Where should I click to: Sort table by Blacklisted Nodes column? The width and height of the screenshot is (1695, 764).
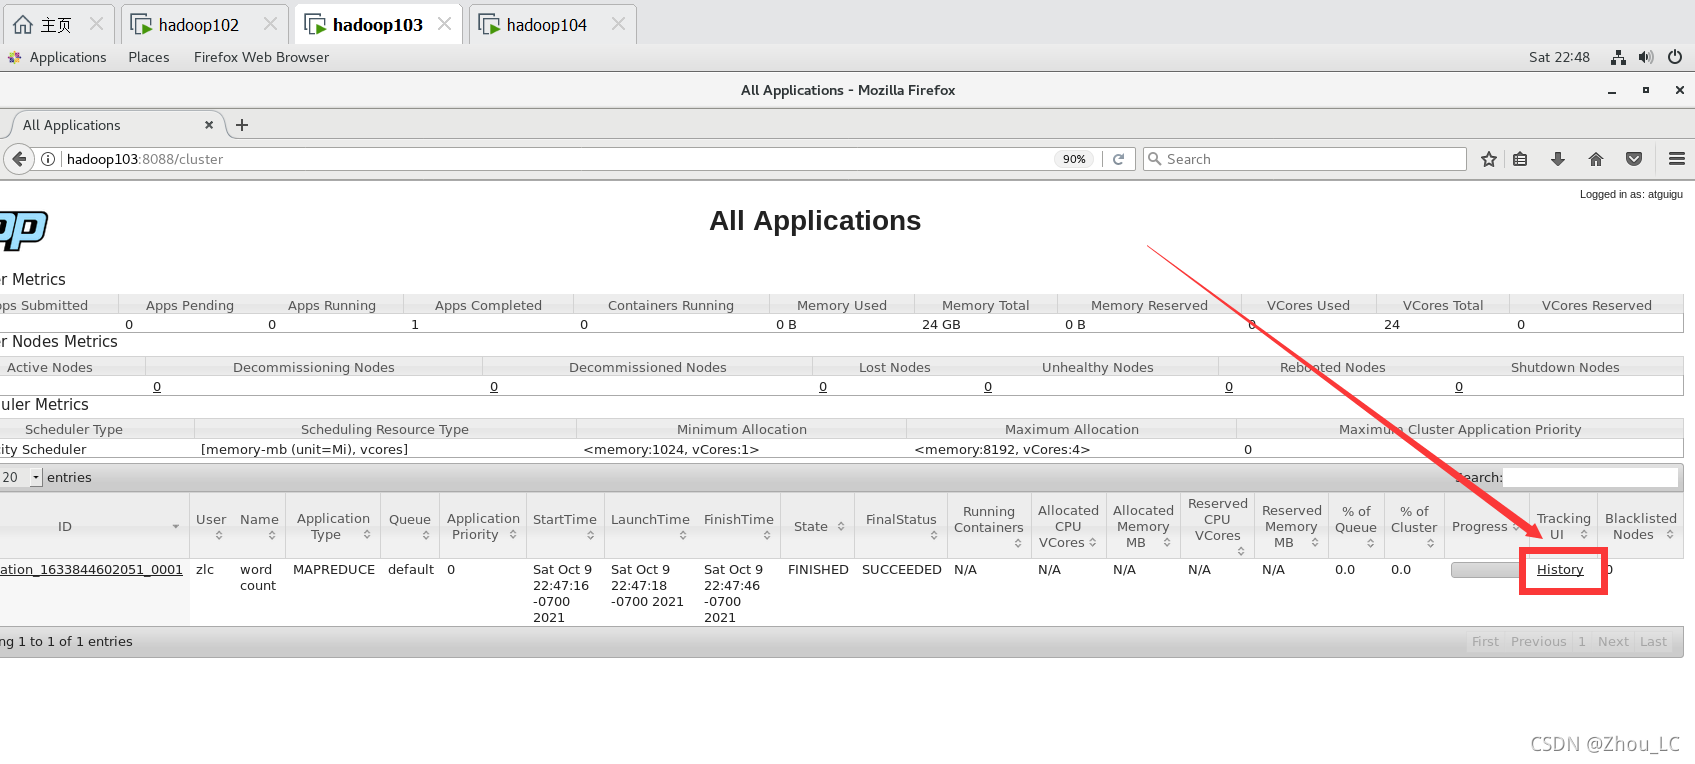coord(1640,526)
